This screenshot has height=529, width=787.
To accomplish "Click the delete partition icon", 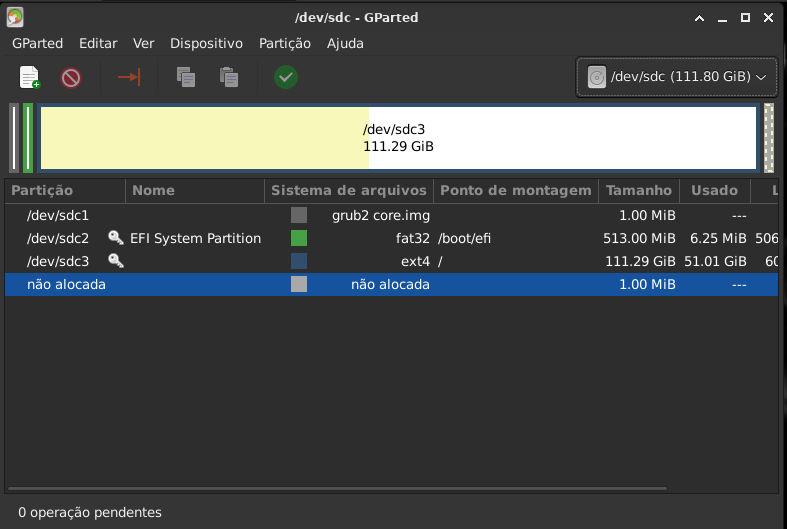I will tap(71, 77).
